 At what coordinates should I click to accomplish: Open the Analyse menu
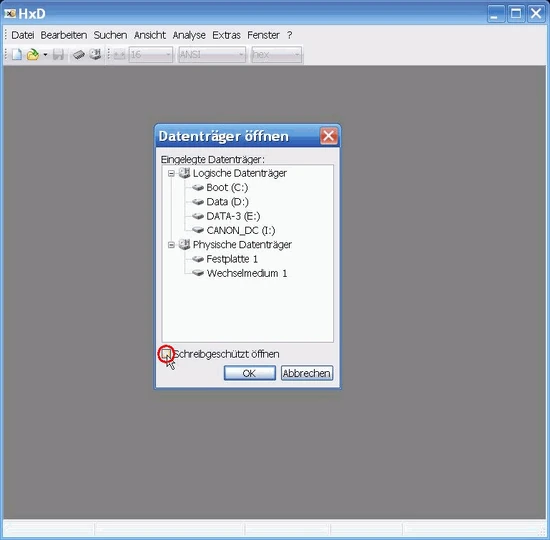pos(189,35)
